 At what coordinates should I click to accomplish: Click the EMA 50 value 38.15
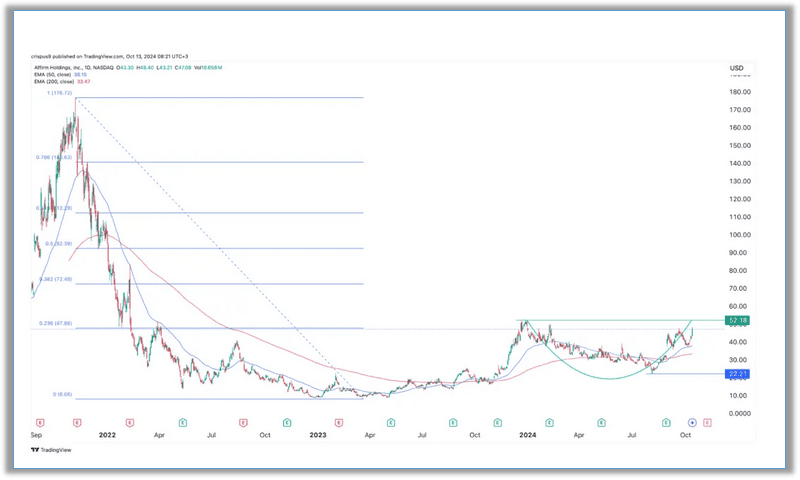(80, 74)
